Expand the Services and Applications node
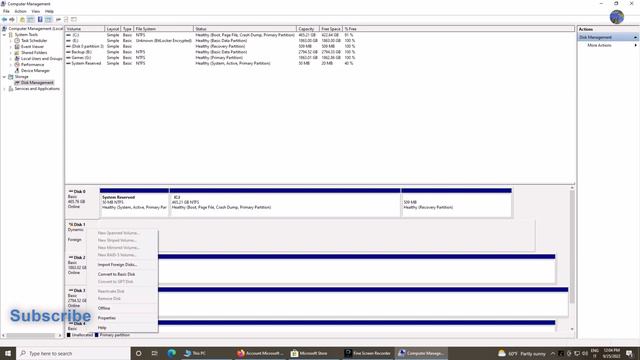The image size is (640, 360). 4,89
